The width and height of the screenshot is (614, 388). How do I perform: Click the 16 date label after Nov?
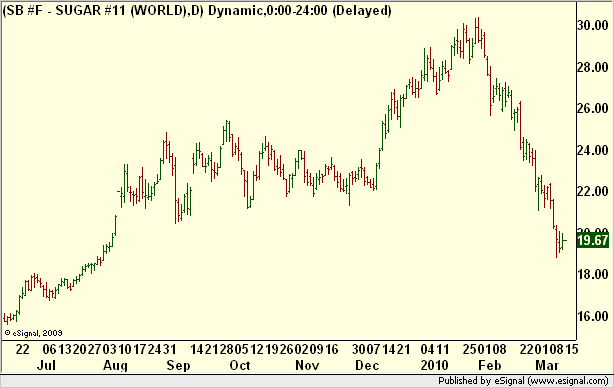tap(331, 349)
